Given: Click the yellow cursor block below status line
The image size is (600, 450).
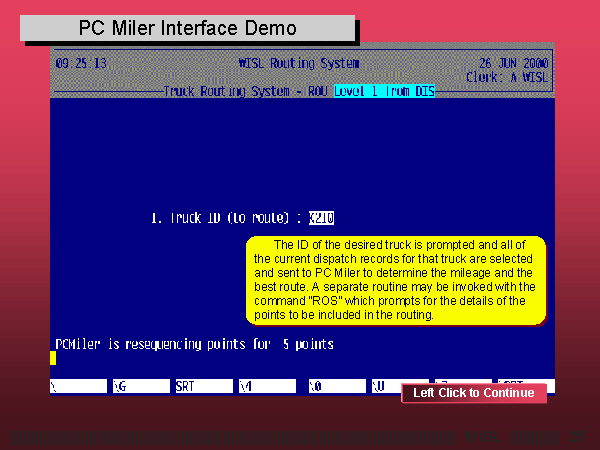Looking at the screenshot, I should [53, 358].
